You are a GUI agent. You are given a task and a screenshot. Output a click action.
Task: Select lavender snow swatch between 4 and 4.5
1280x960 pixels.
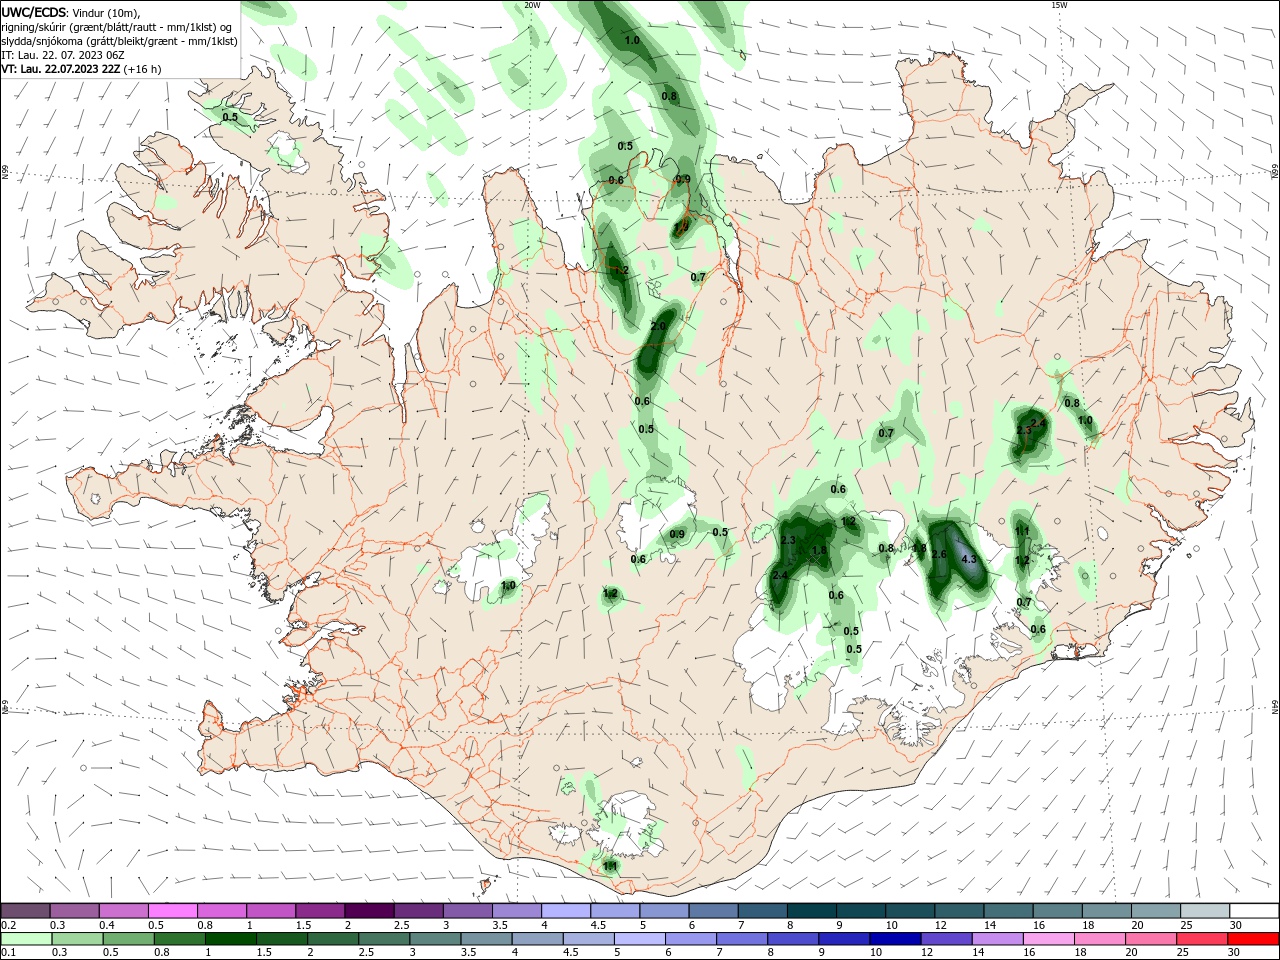(x=565, y=910)
